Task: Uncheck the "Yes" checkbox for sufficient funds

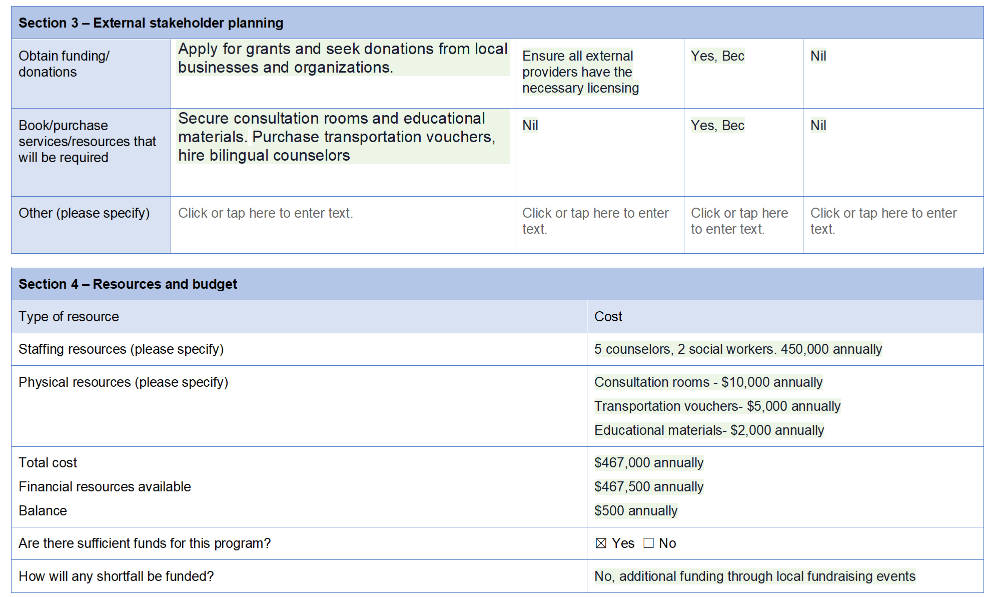Action: point(600,543)
